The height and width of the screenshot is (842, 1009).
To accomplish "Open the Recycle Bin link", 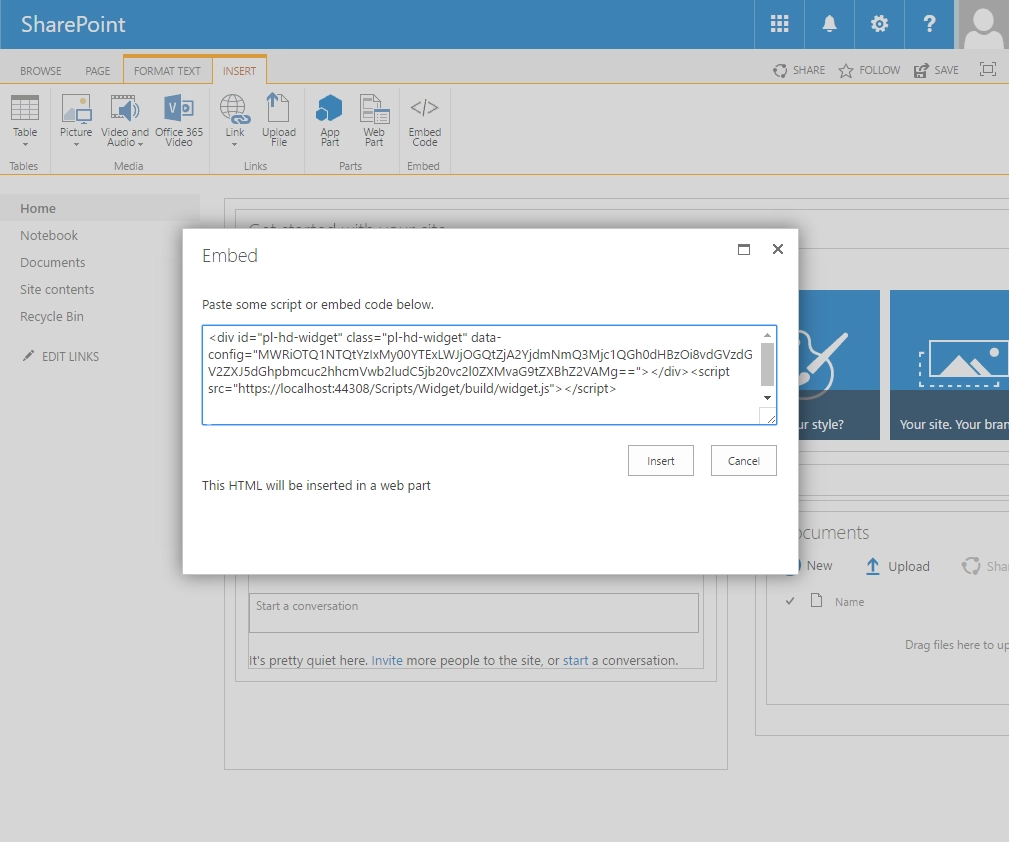I will 52,317.
